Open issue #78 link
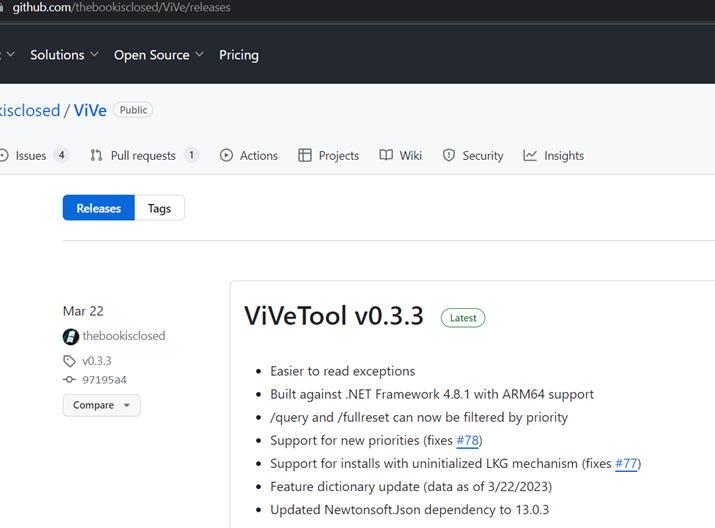The width and height of the screenshot is (715, 528). 468,440
